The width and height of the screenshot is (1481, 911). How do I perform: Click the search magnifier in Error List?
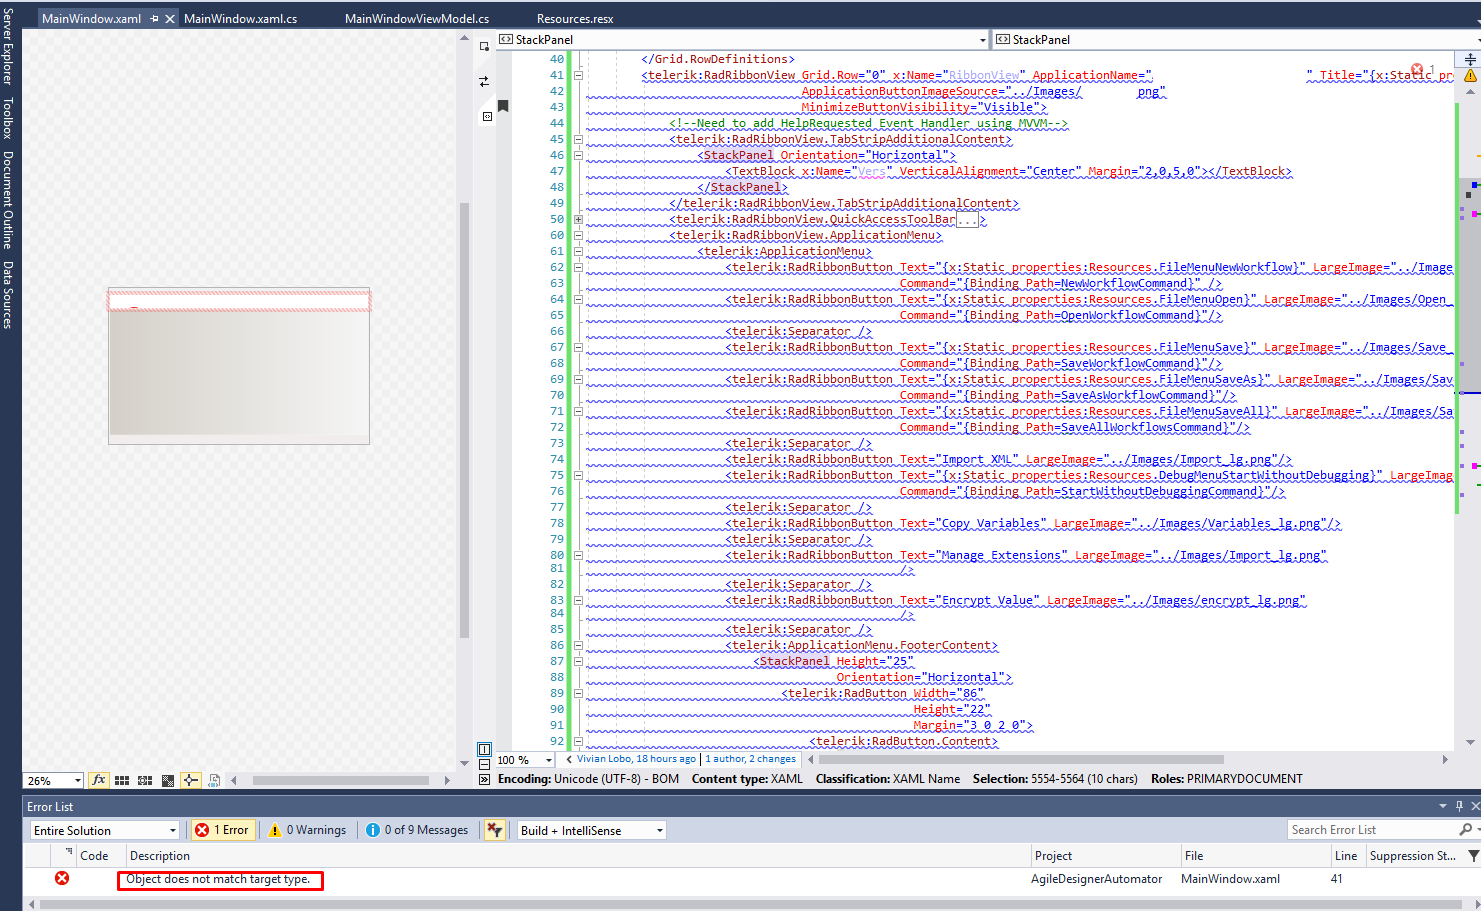1466,830
